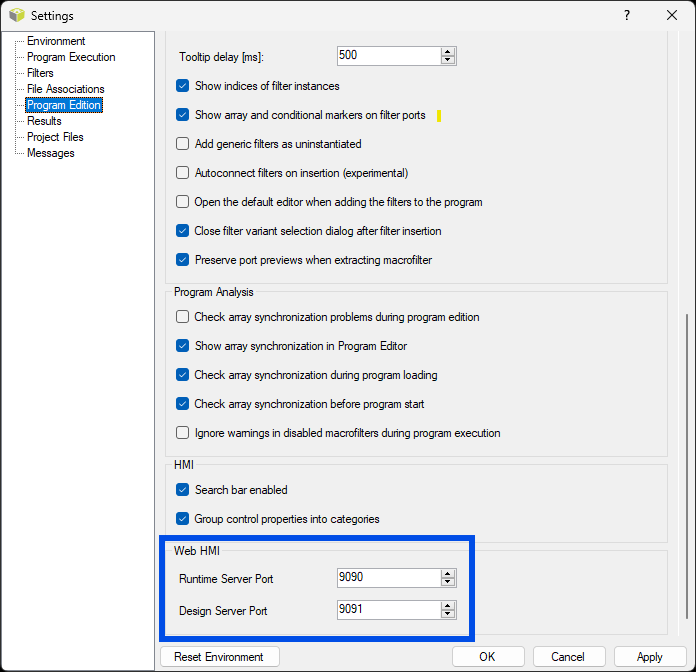Click the Settings window app icon
The width and height of the screenshot is (696, 672).
click(x=17, y=15)
